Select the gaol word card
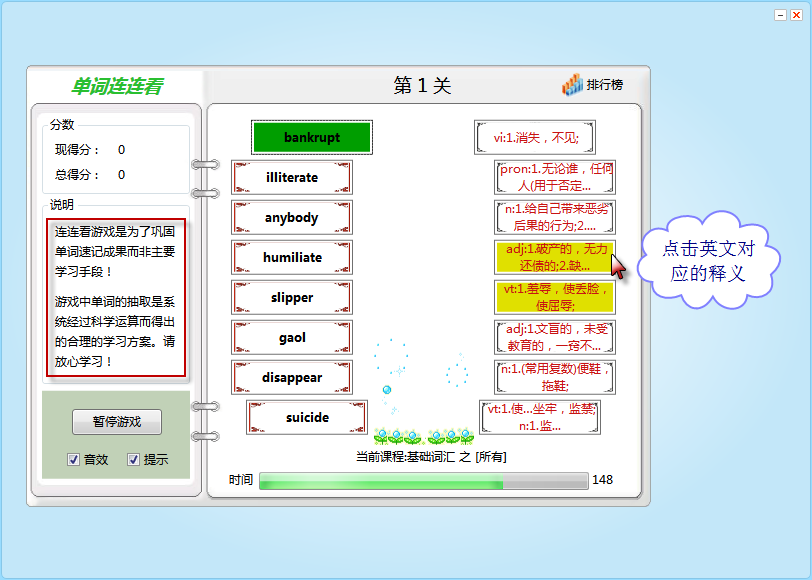The width and height of the screenshot is (812, 580). (x=292, y=337)
